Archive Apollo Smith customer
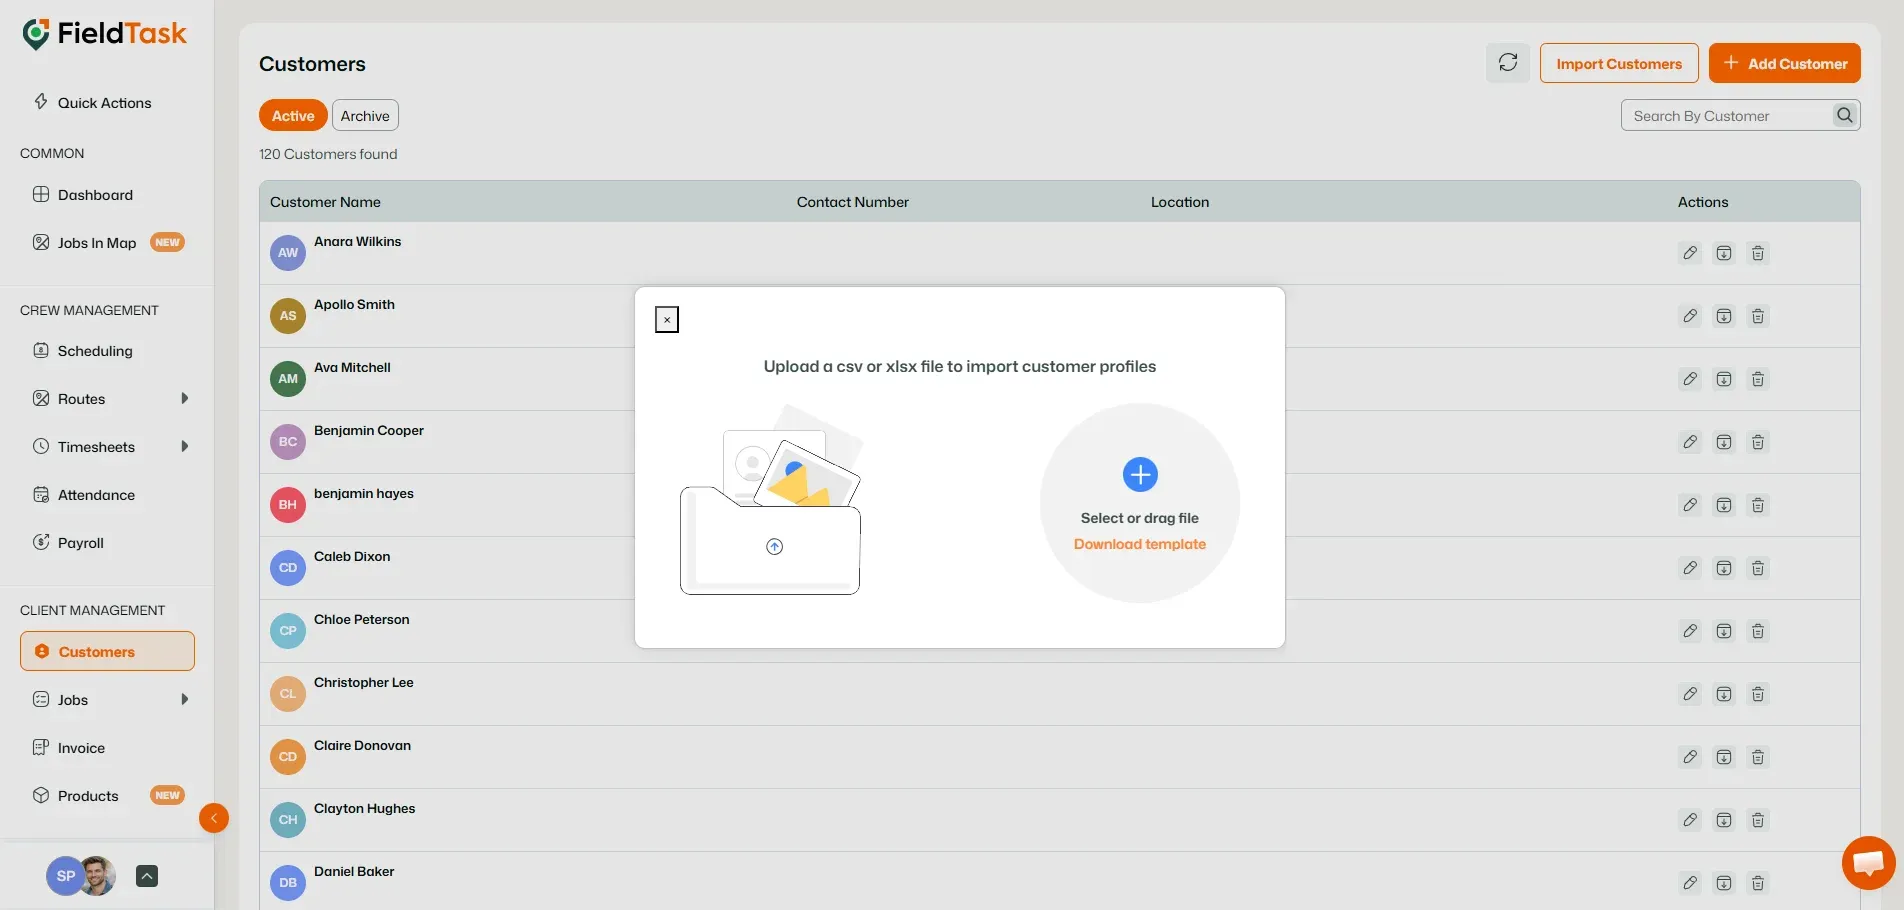 click(1724, 316)
